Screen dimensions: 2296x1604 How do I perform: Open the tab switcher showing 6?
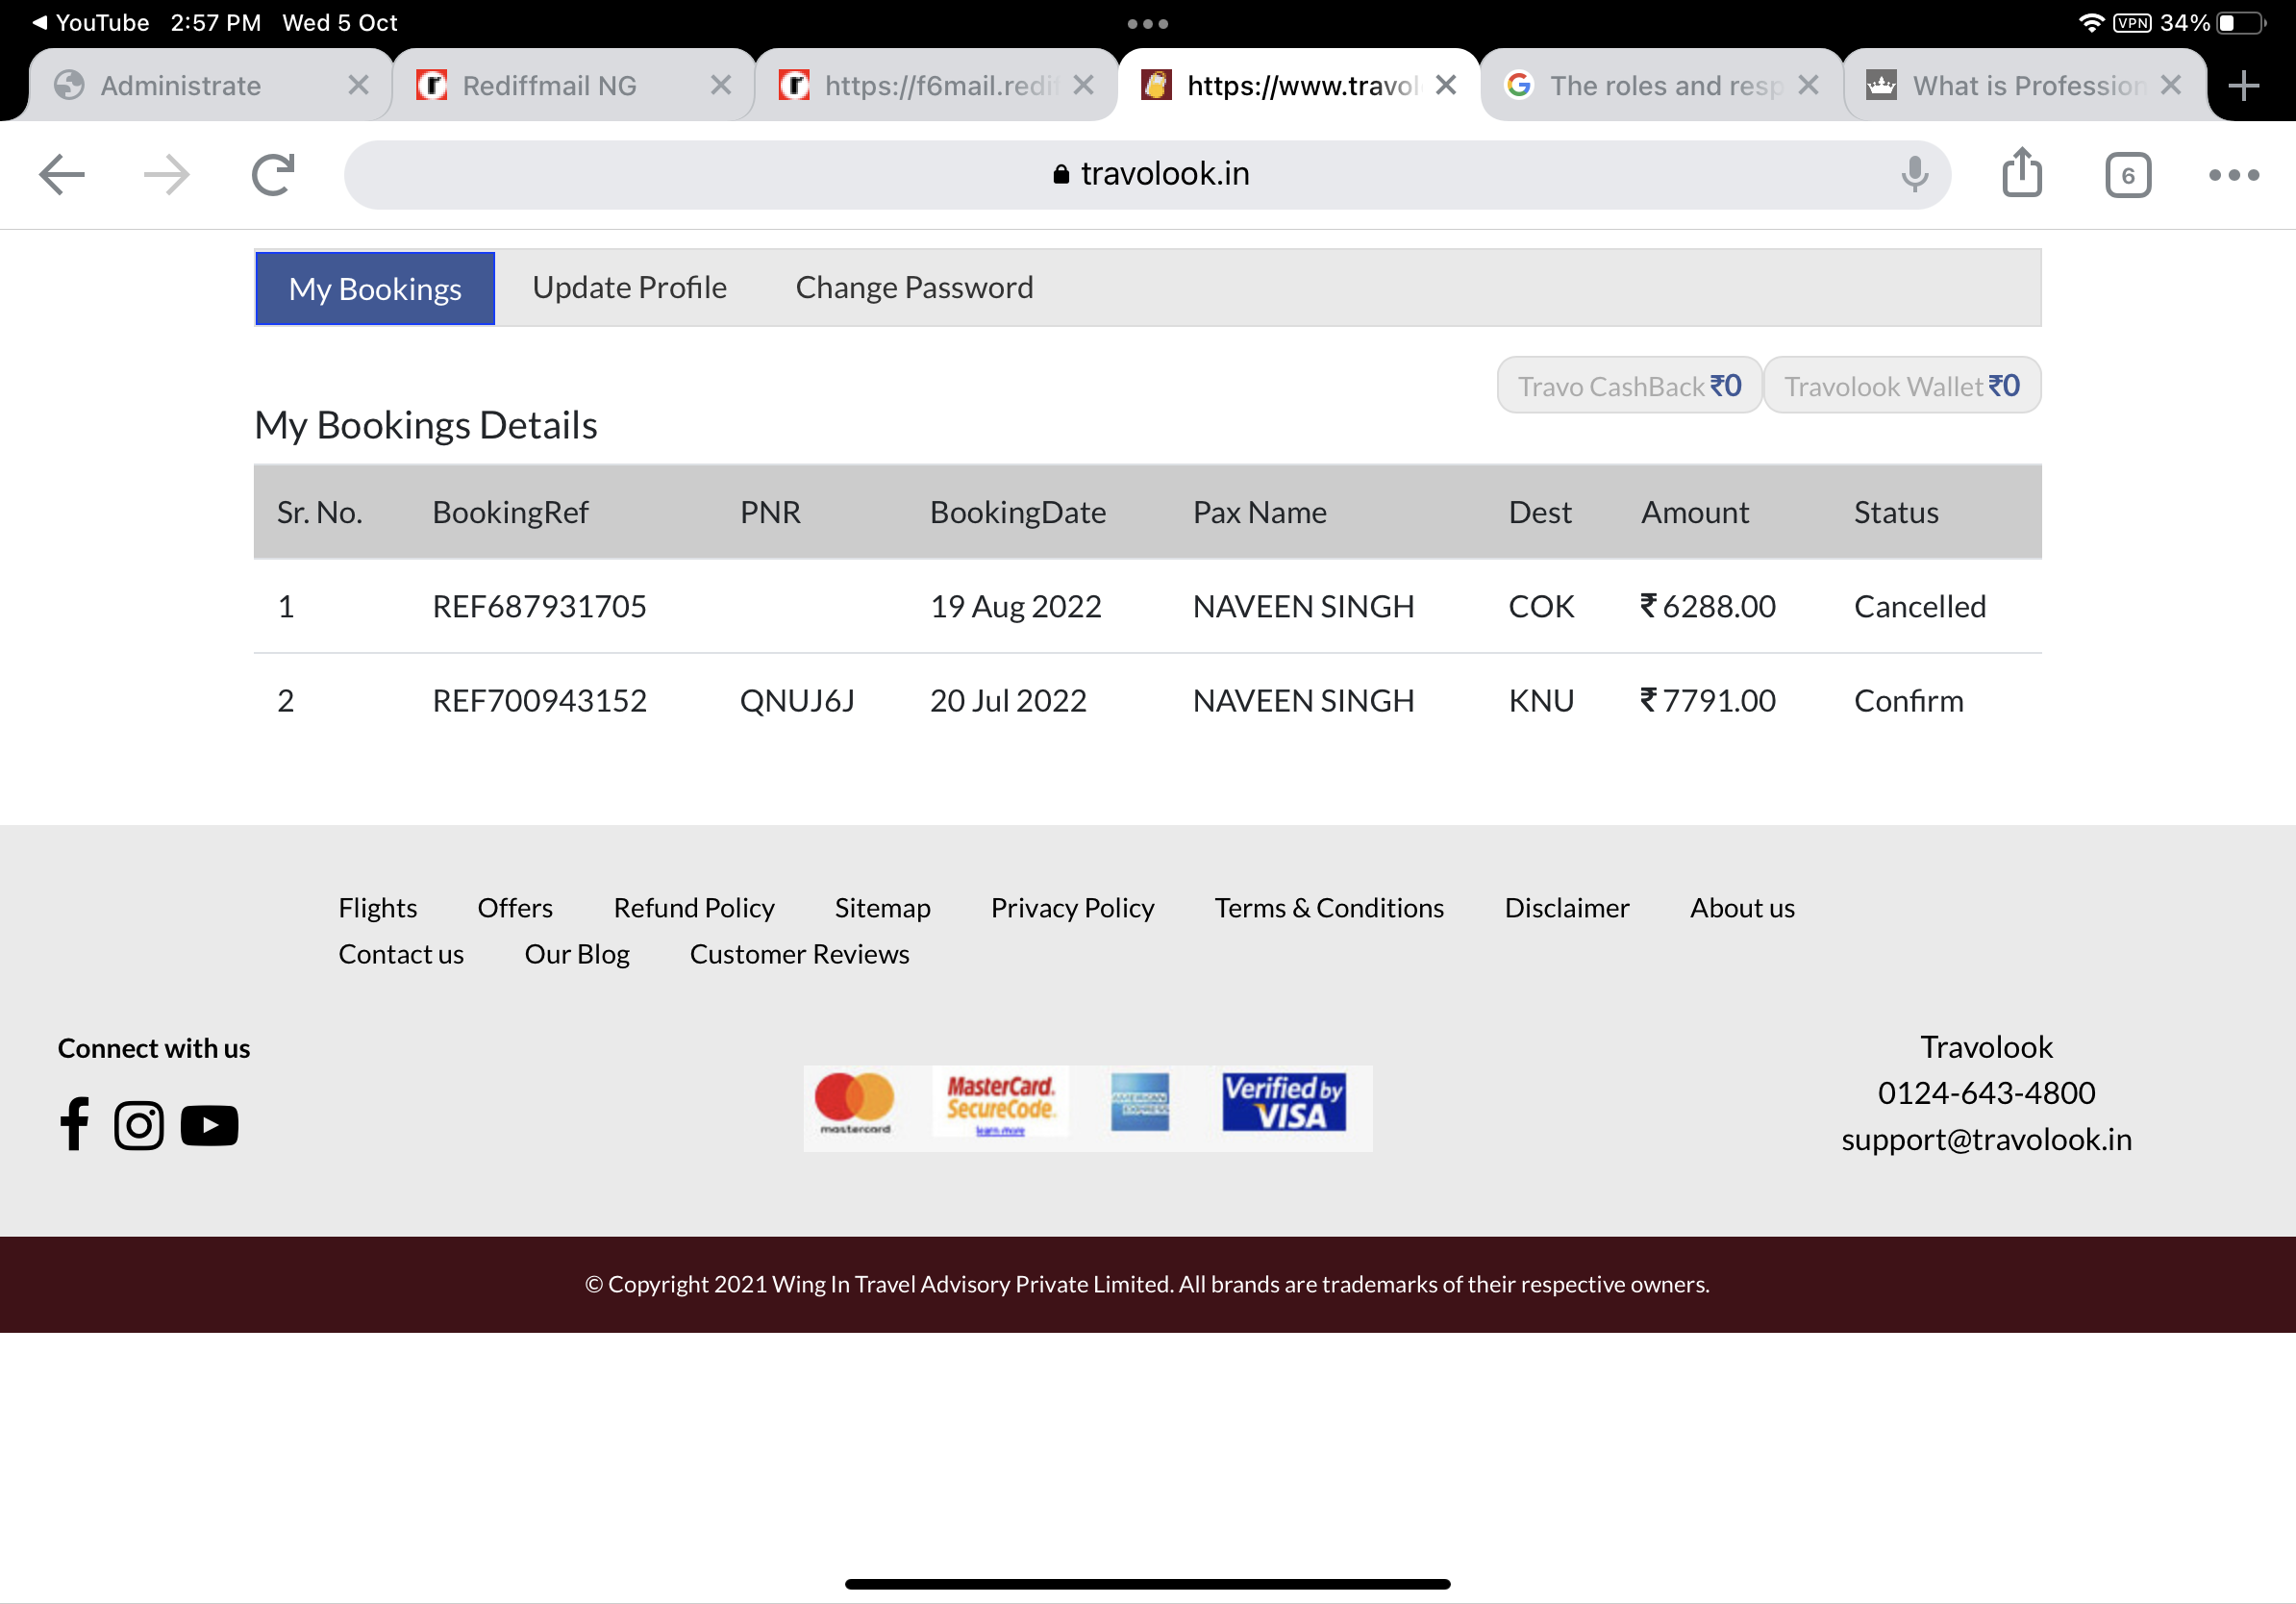(2127, 175)
